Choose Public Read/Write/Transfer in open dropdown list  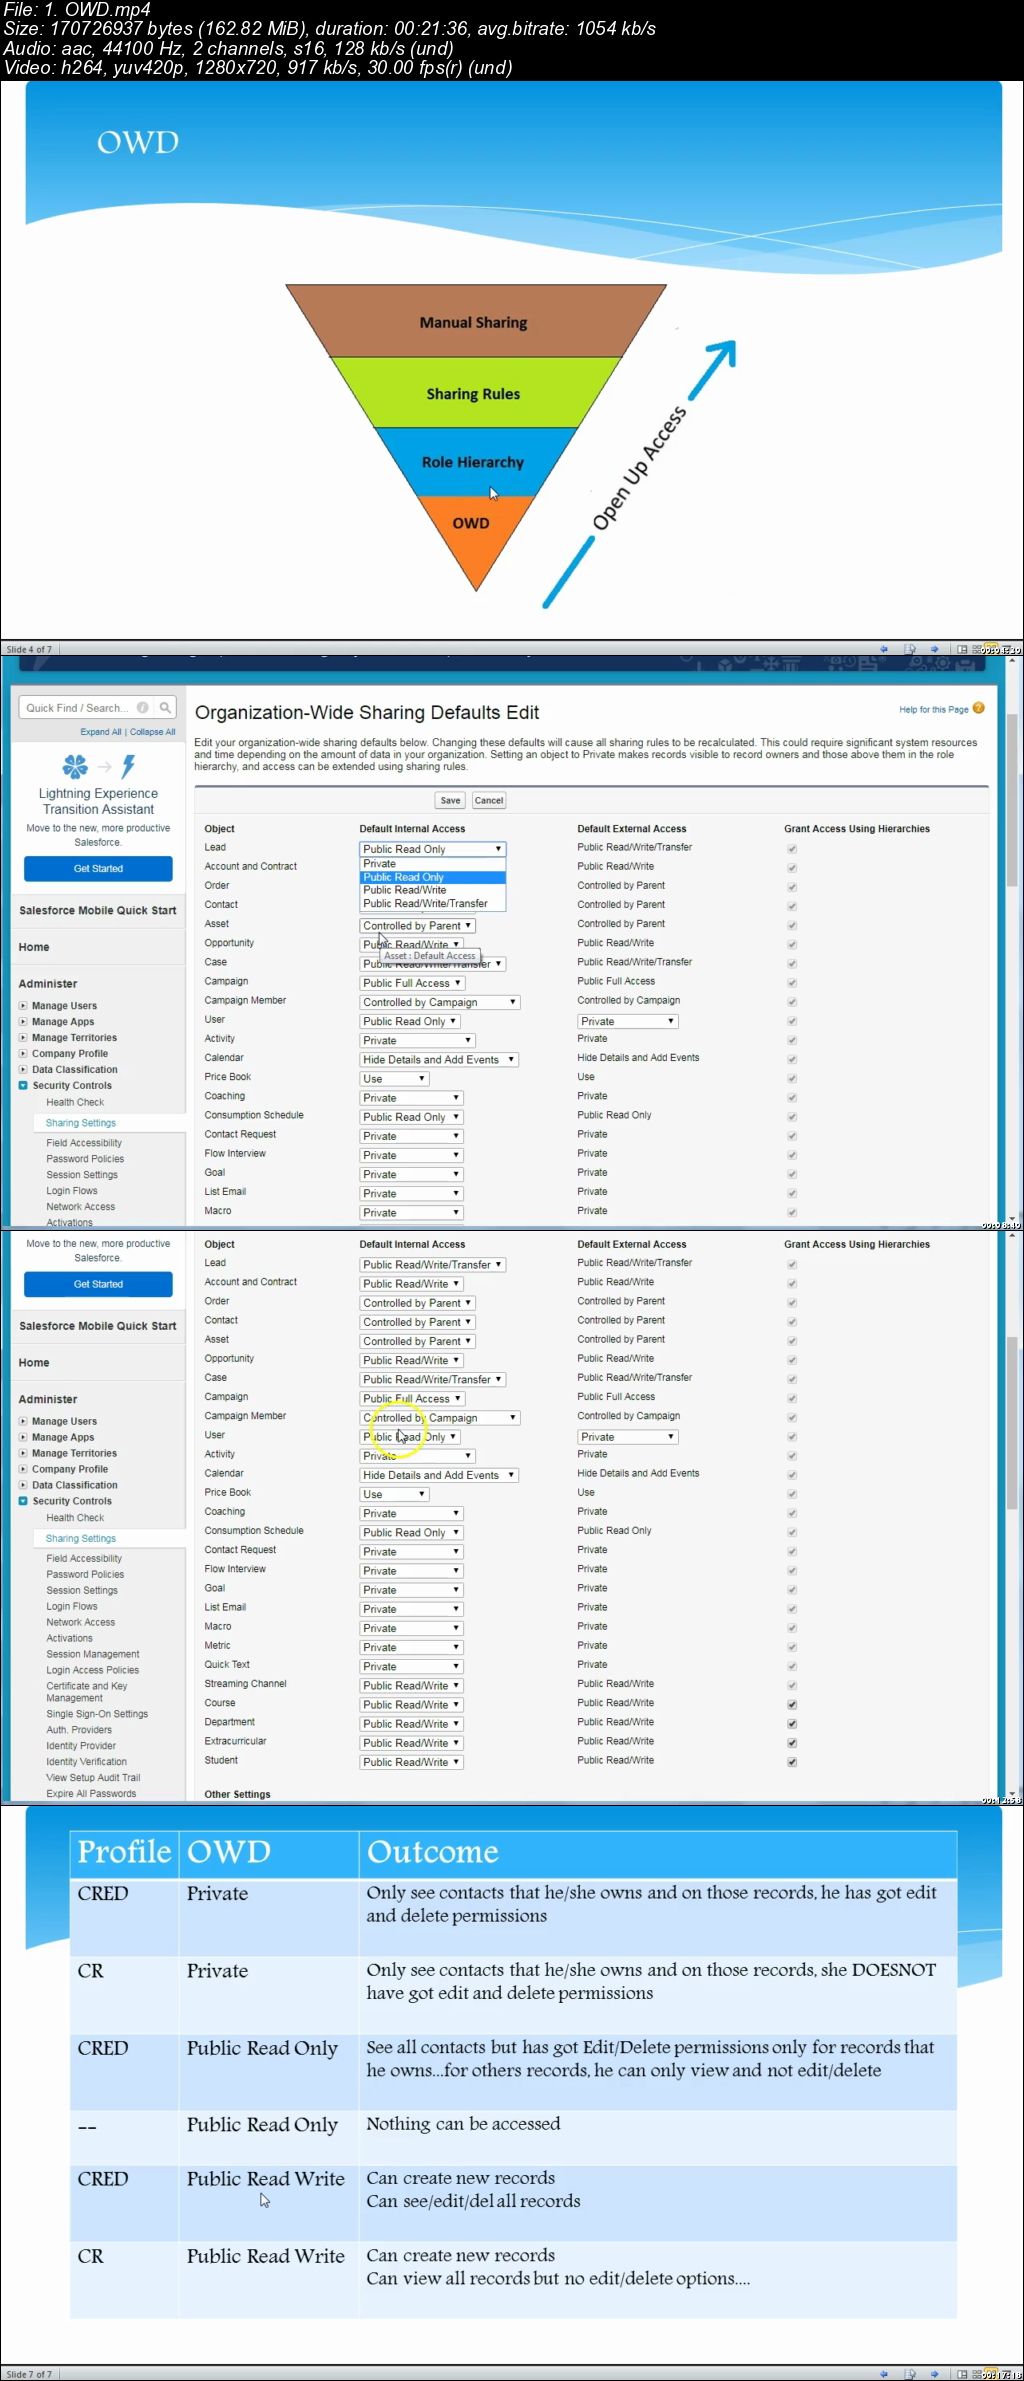click(432, 903)
